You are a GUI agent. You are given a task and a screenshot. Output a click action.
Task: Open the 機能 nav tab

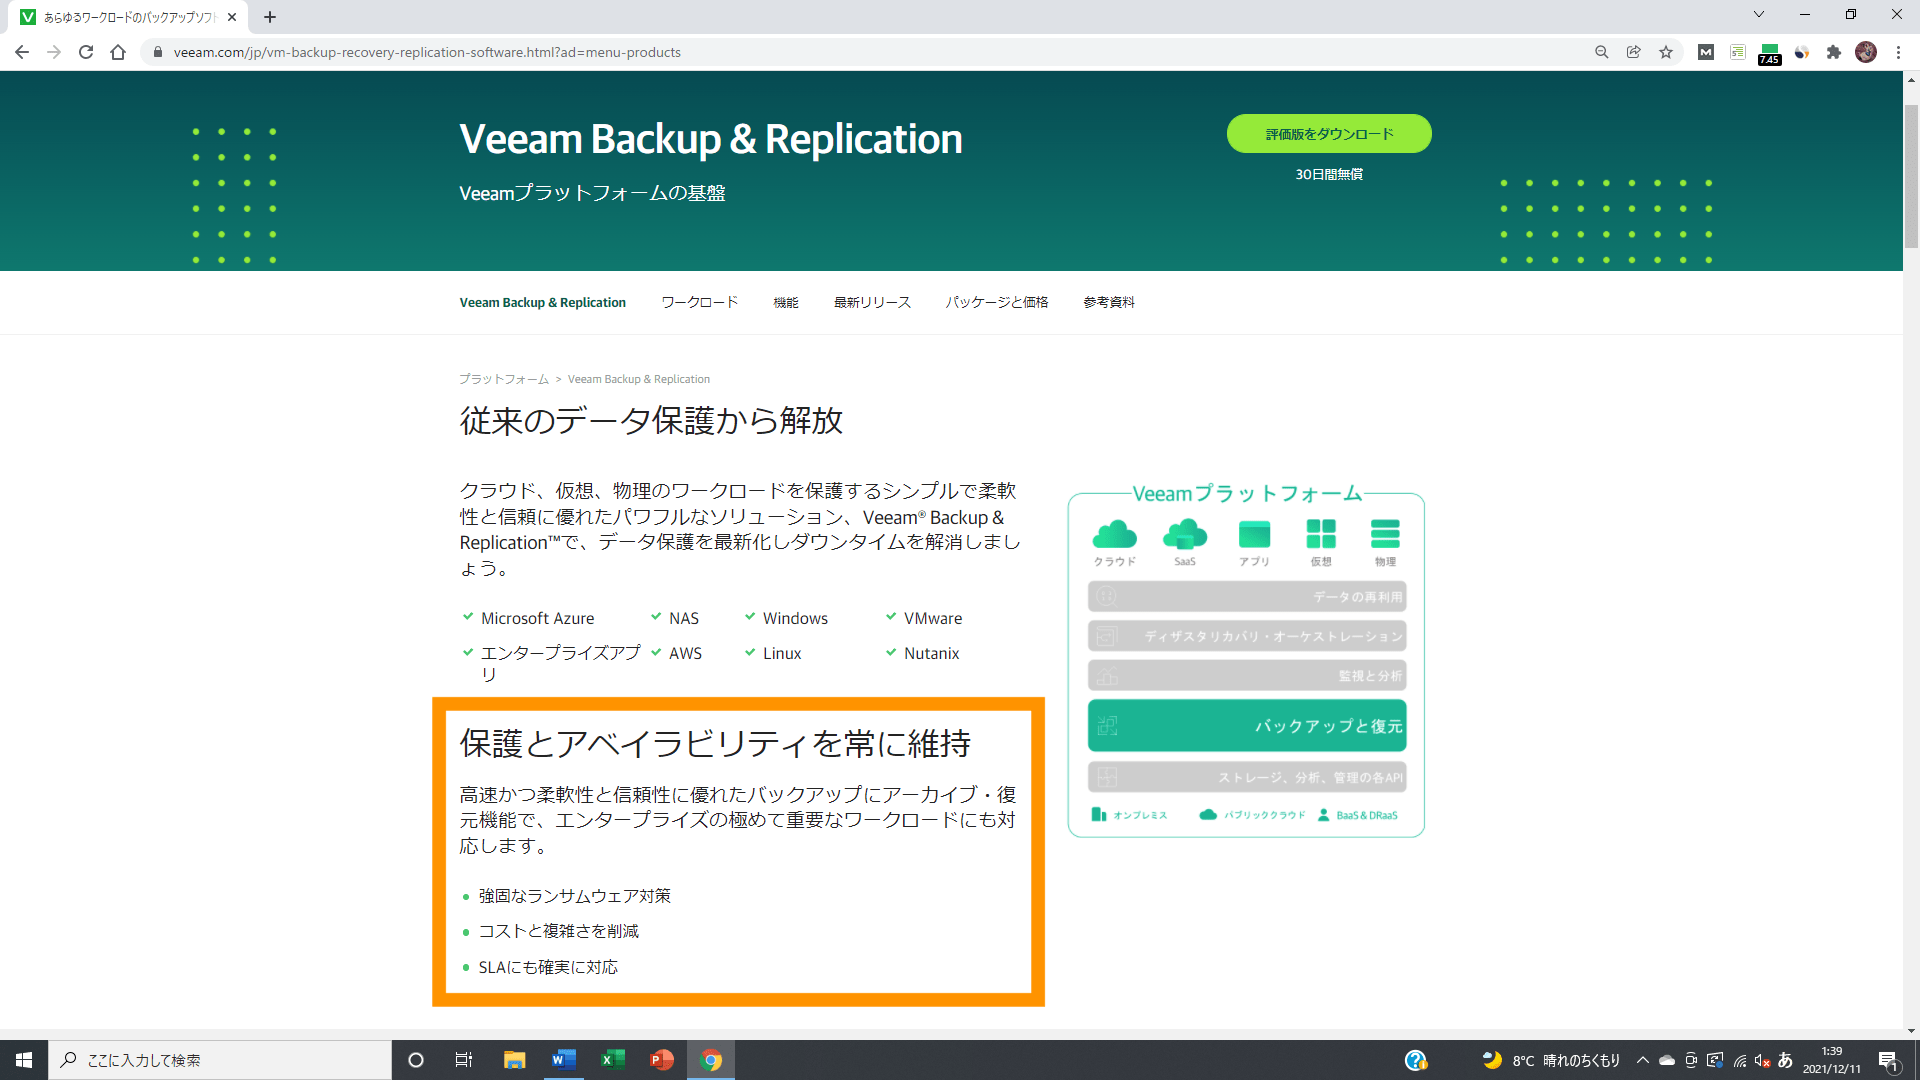[786, 302]
